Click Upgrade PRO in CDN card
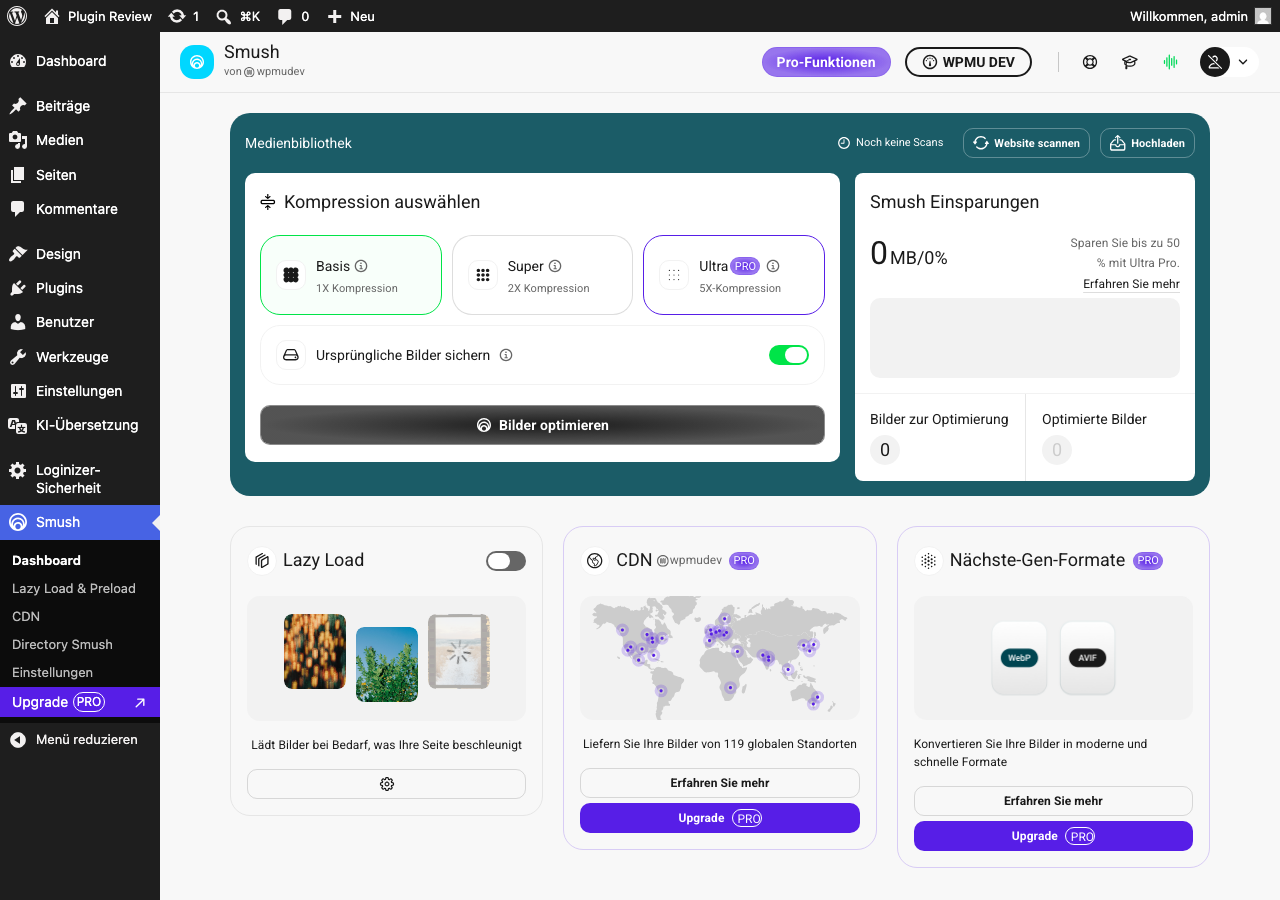The height and width of the screenshot is (900, 1280). tap(720, 818)
